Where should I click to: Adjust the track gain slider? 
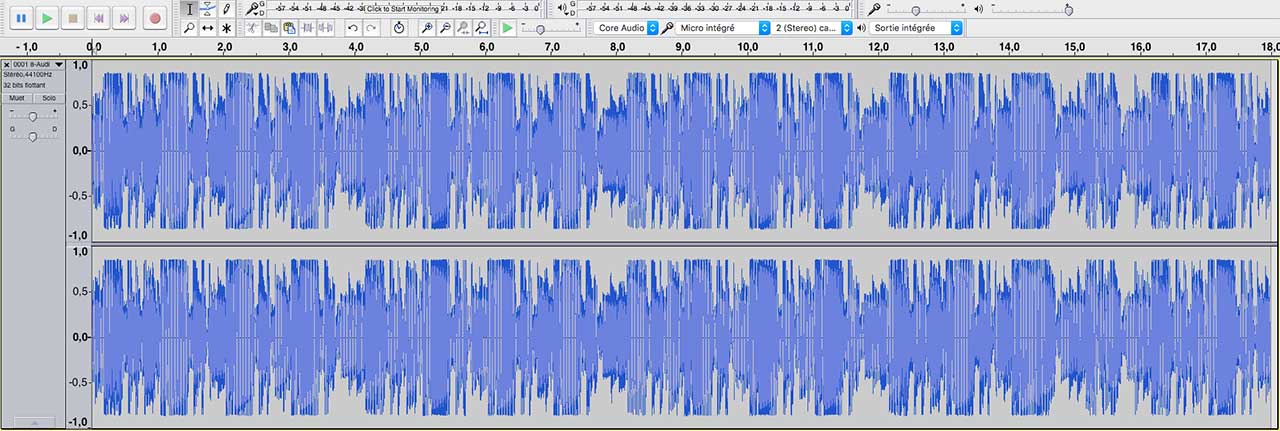(33, 117)
